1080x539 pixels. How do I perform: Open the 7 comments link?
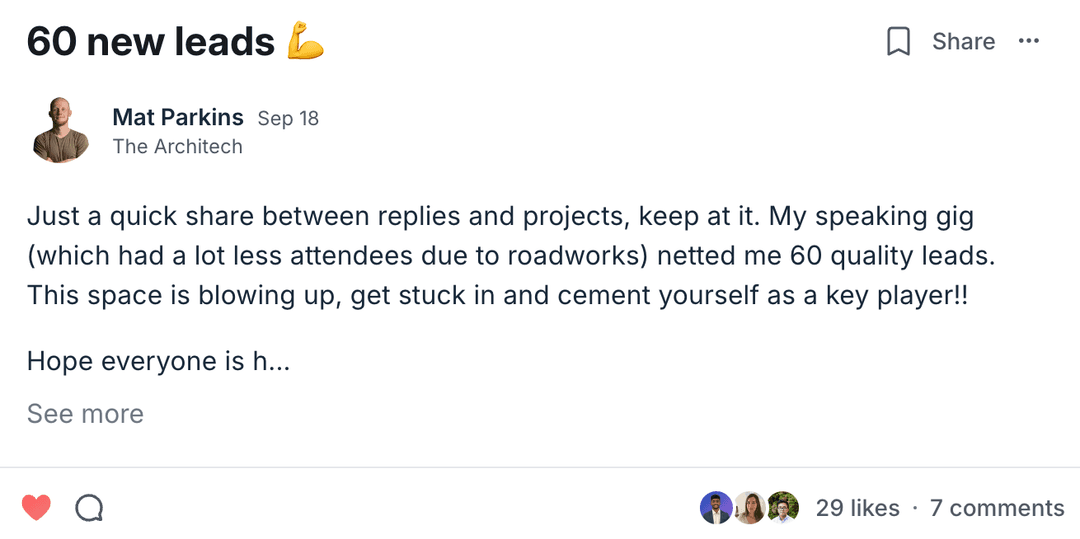pyautogui.click(x=997, y=508)
